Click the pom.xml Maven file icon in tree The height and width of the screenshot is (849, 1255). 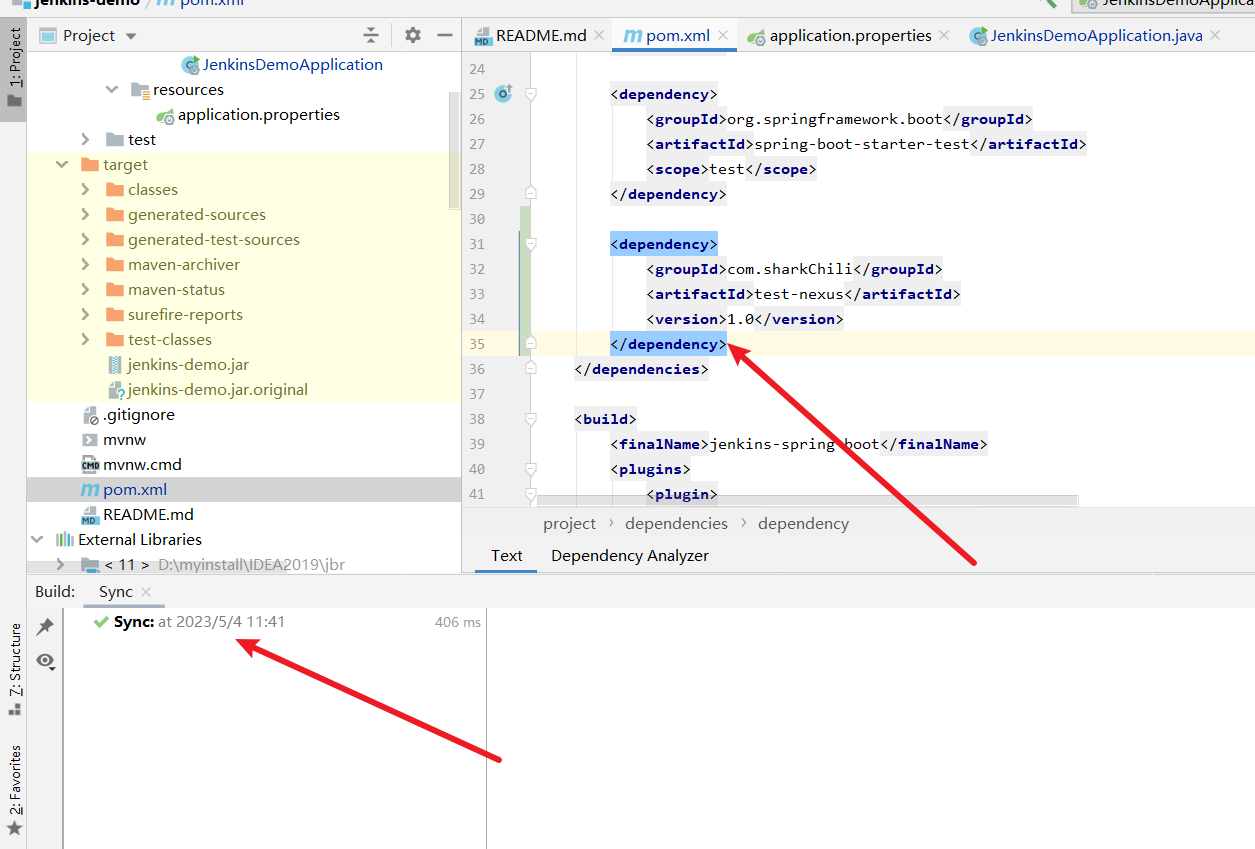pos(89,490)
